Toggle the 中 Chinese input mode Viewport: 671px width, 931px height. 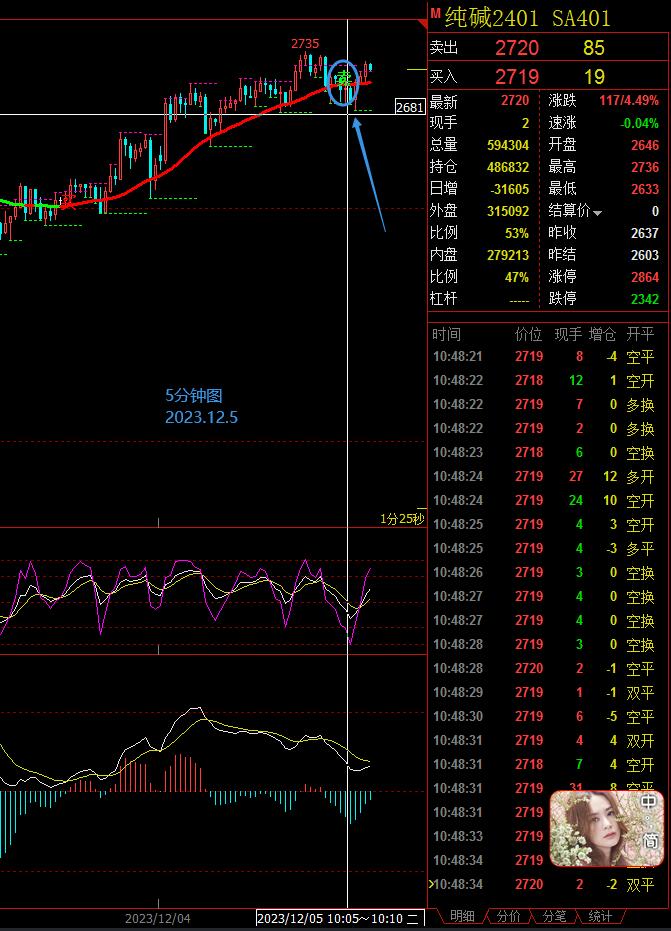(648, 802)
